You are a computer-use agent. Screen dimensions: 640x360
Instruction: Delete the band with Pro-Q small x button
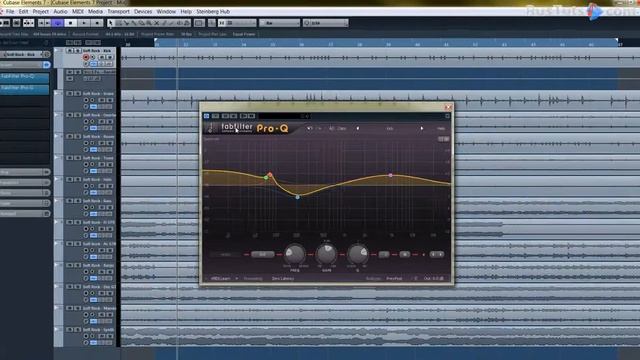click(423, 255)
